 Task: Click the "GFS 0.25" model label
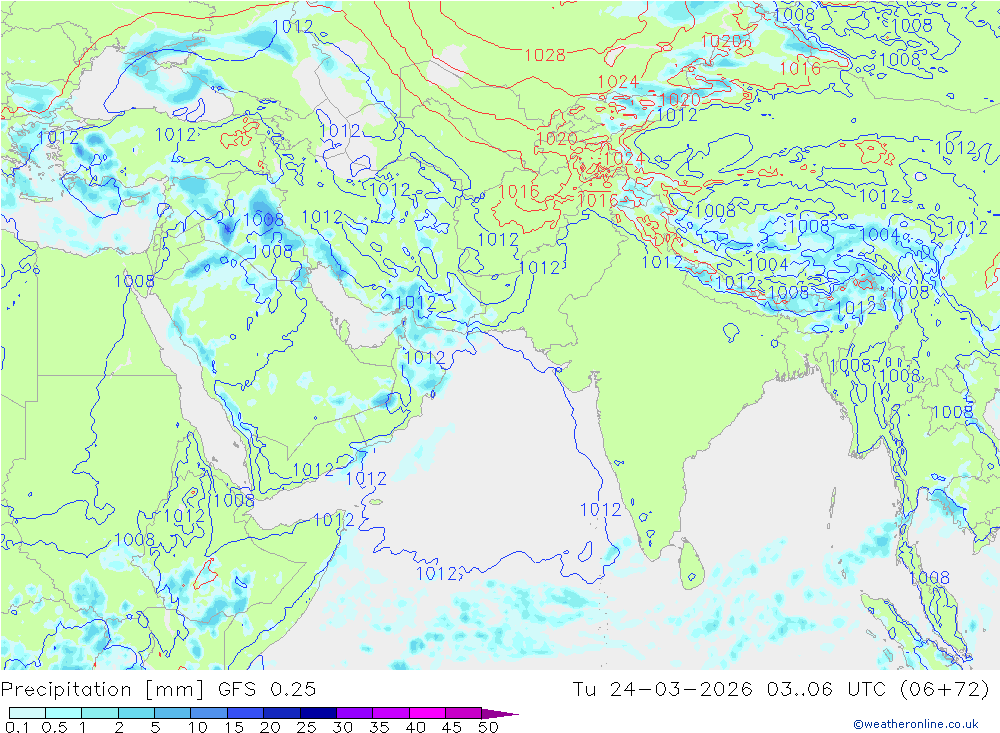tap(267, 690)
